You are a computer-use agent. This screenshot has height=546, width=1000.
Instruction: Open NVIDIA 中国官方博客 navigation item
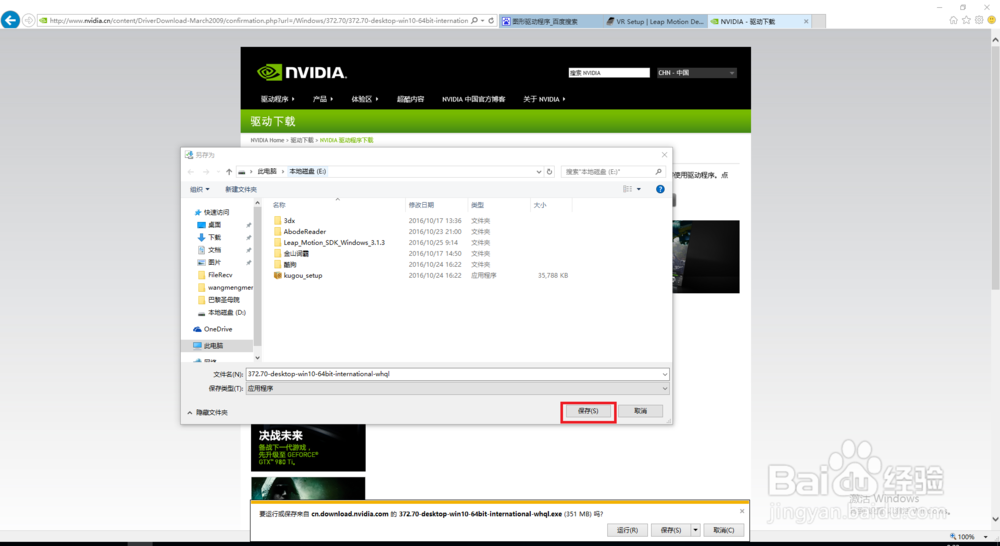point(473,100)
